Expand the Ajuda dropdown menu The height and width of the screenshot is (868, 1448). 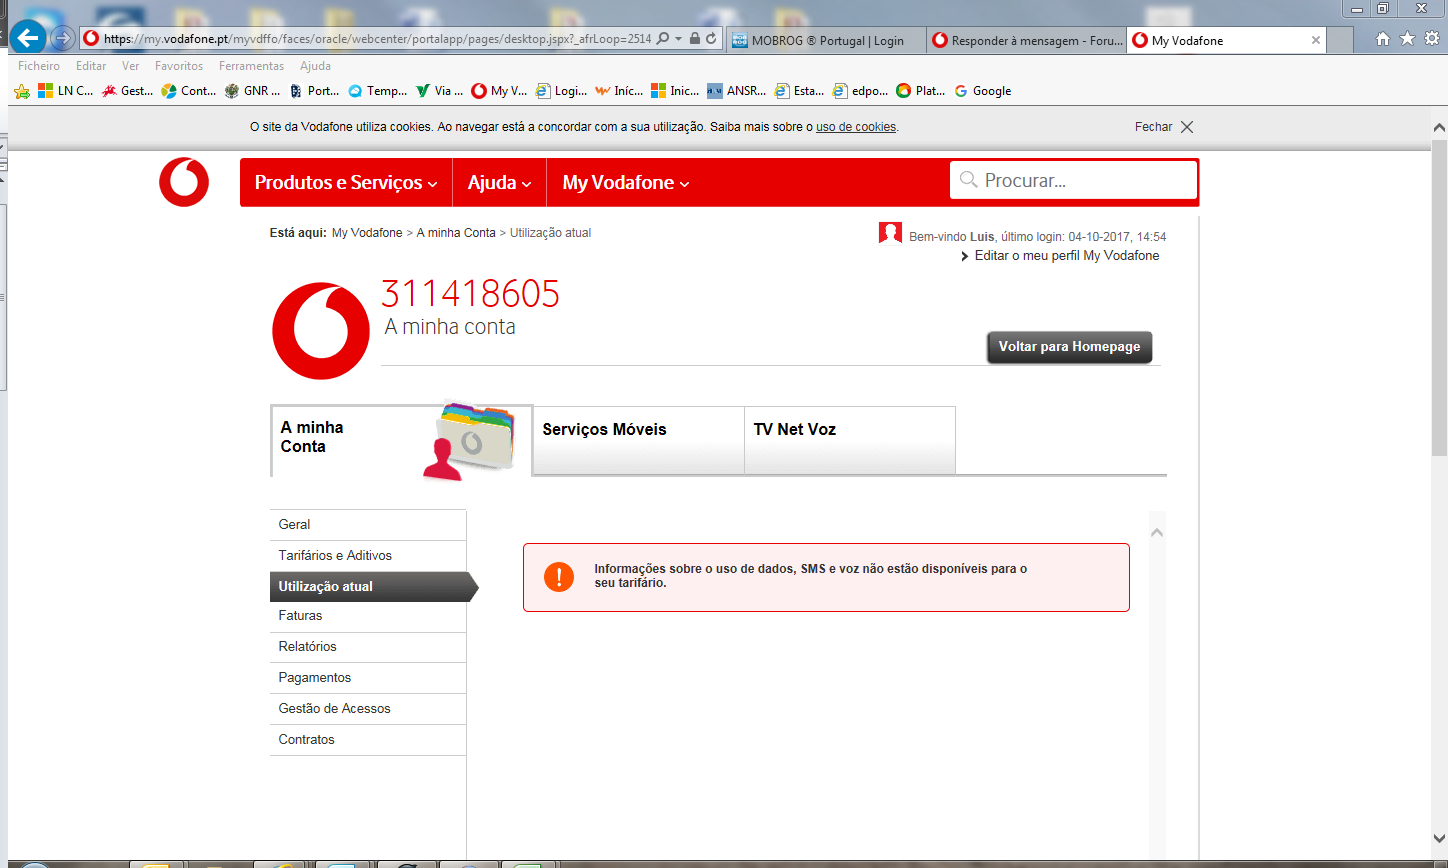499,183
